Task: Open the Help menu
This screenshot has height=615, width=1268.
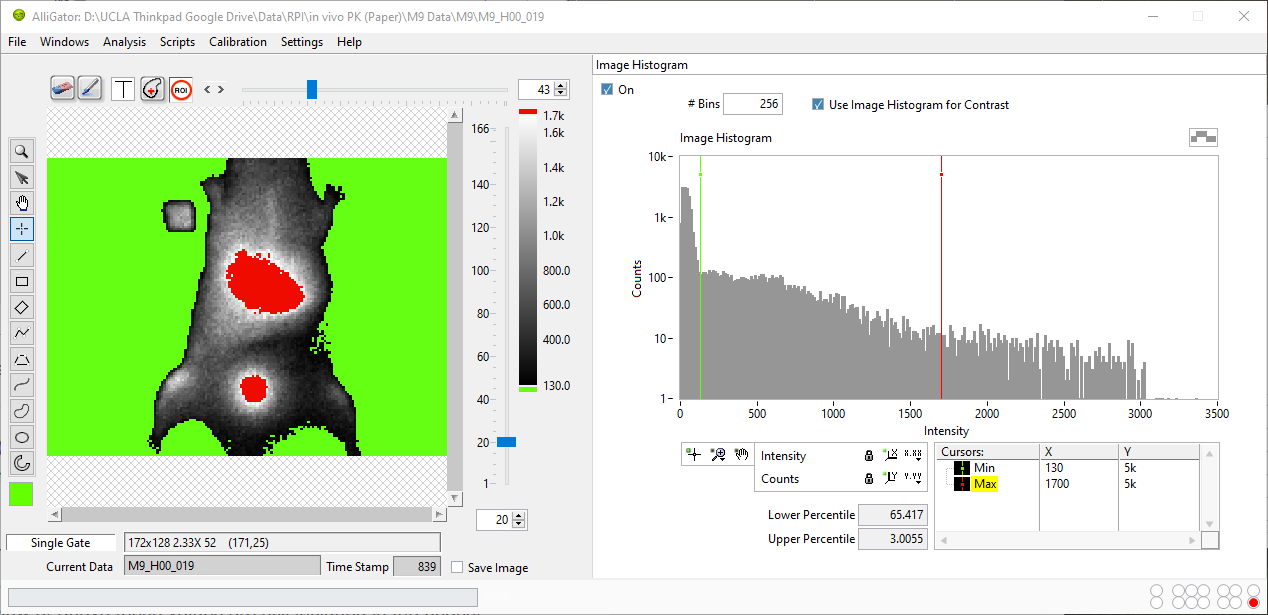Action: pos(349,42)
